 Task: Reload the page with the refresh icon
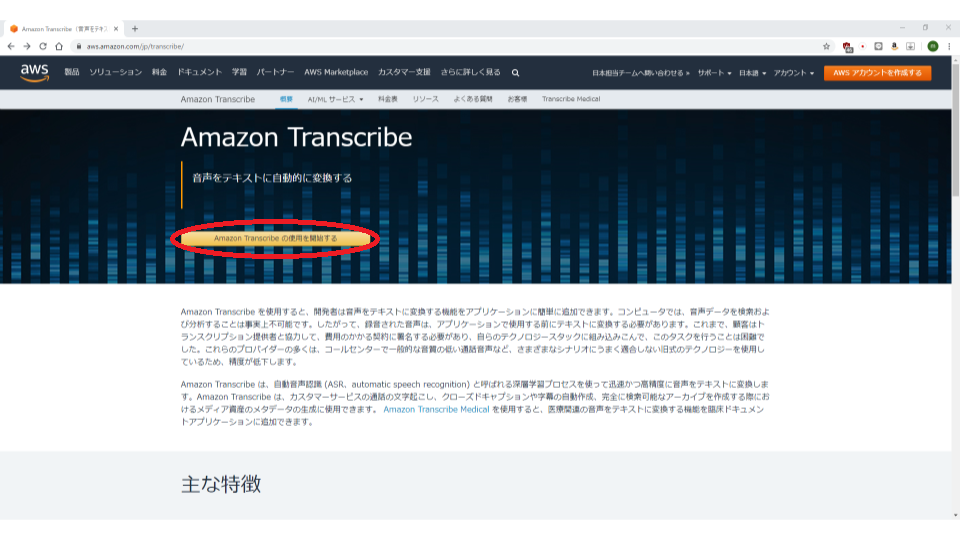(43, 46)
